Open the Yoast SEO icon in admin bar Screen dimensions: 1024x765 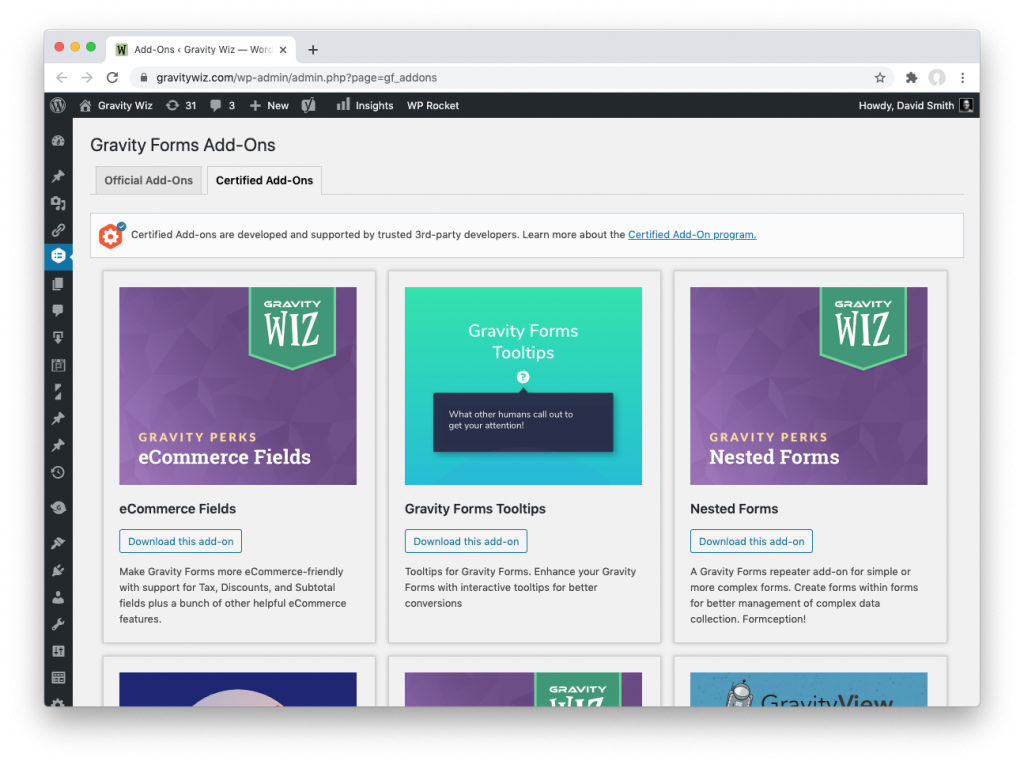[309, 105]
